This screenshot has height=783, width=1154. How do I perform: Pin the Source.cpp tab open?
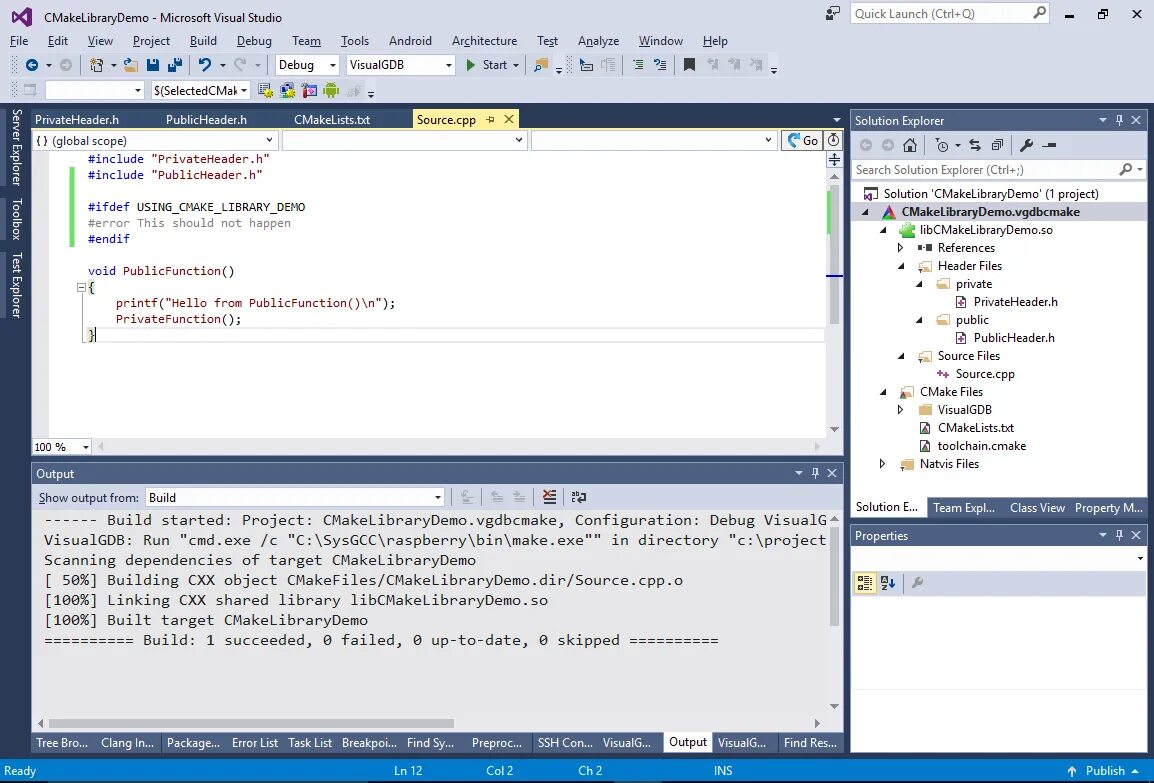[x=490, y=119]
